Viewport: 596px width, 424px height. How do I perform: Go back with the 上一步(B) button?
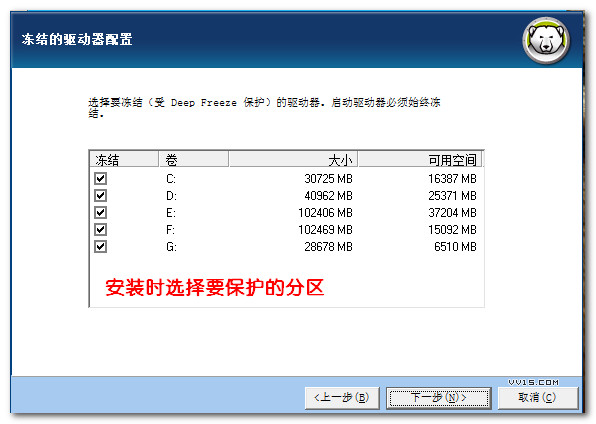[342, 398]
